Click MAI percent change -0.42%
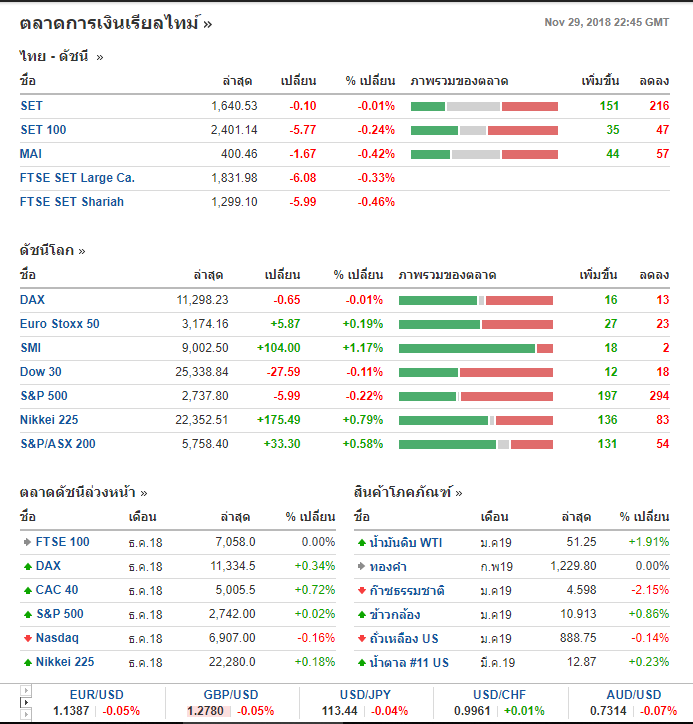This screenshot has width=693, height=724. pos(376,154)
